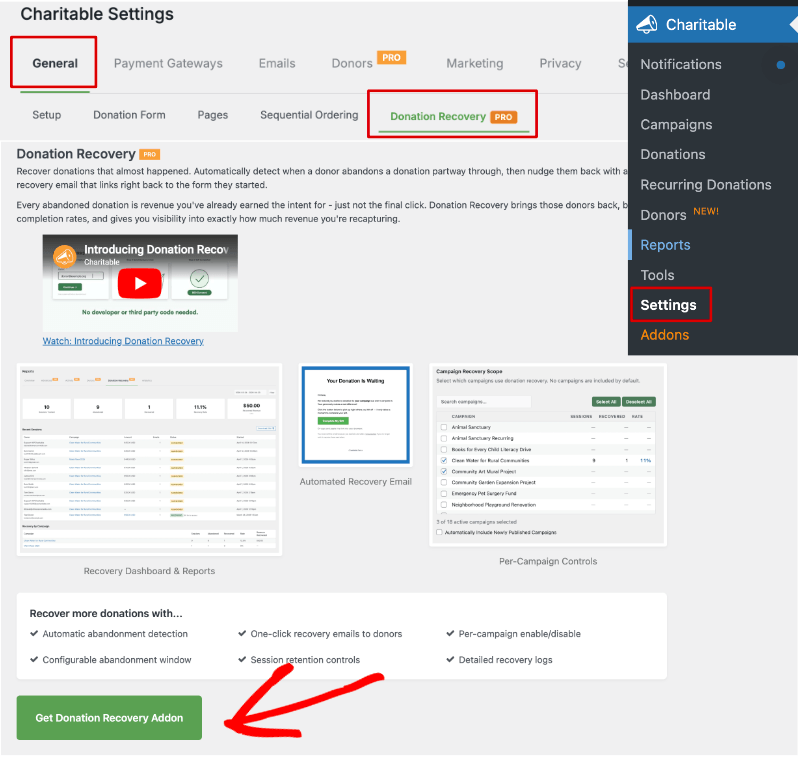
Task: Open the Per-Campaign Controls screenshot
Action: 548,455
